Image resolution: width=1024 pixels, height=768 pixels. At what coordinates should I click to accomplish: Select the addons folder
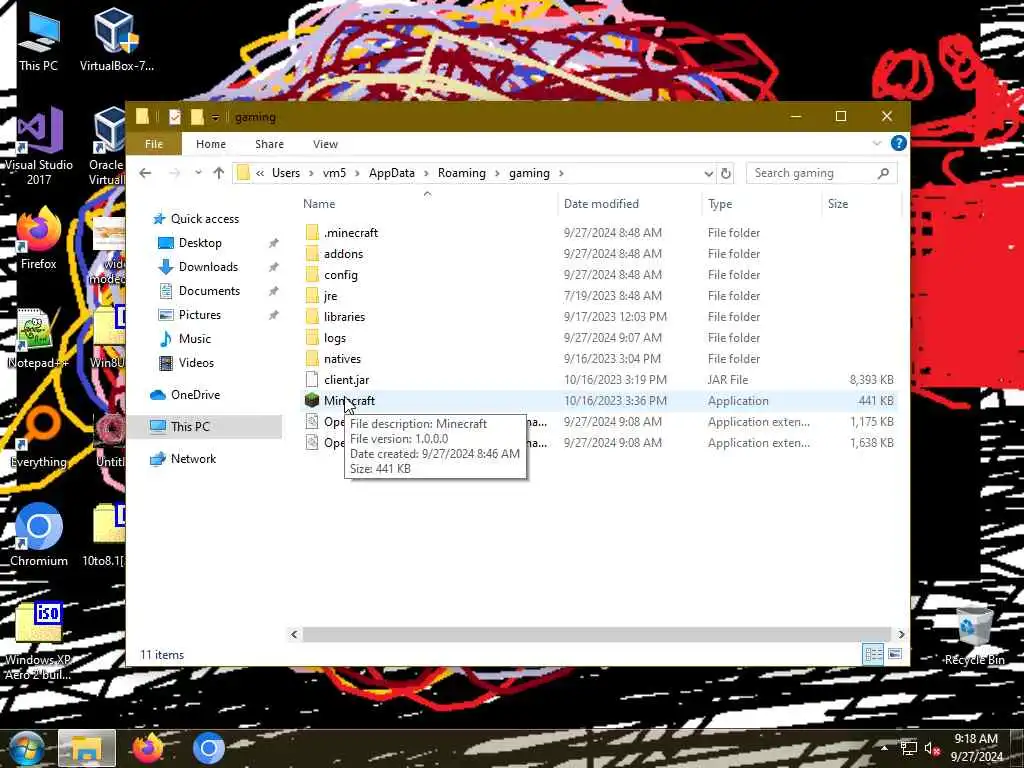click(343, 254)
